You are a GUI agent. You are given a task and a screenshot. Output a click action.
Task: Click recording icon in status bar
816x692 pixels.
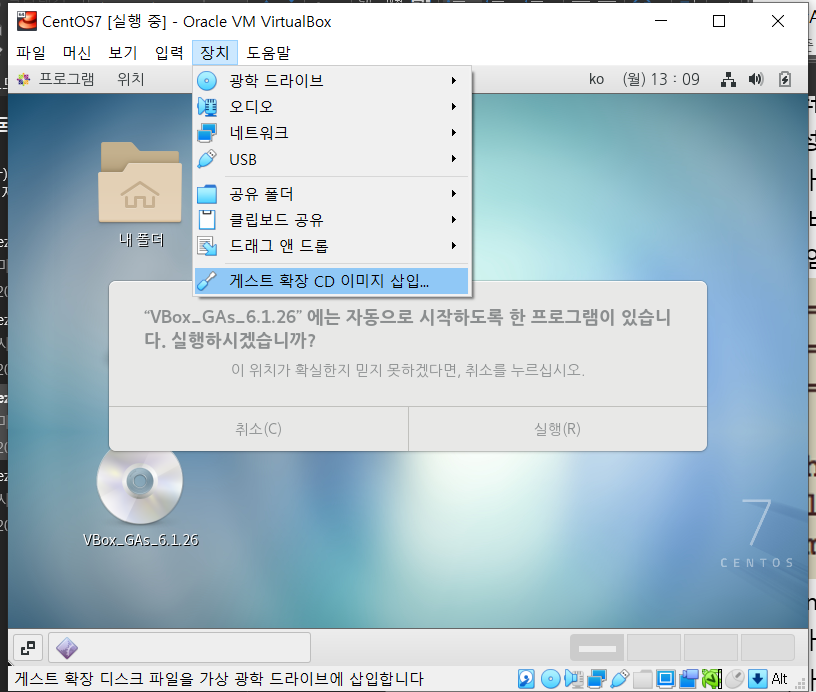(688, 678)
